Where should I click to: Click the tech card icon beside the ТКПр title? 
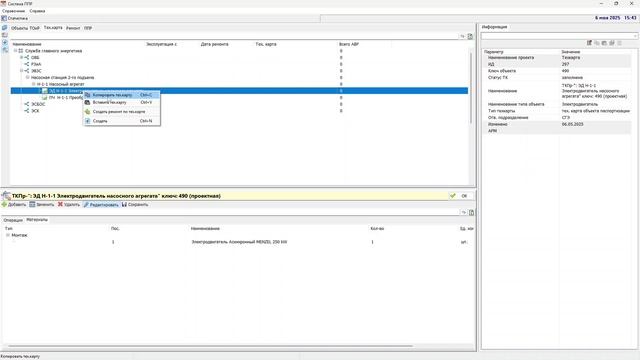[x=6, y=196]
